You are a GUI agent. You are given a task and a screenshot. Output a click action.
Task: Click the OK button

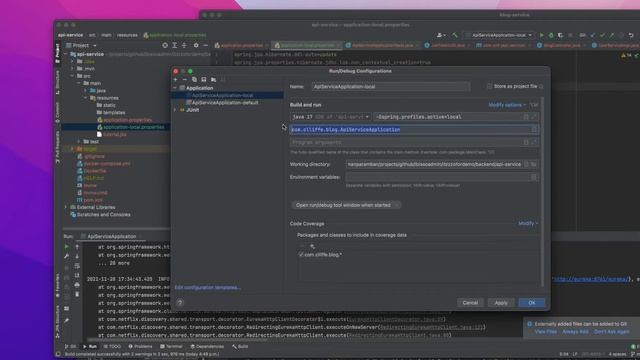click(531, 303)
